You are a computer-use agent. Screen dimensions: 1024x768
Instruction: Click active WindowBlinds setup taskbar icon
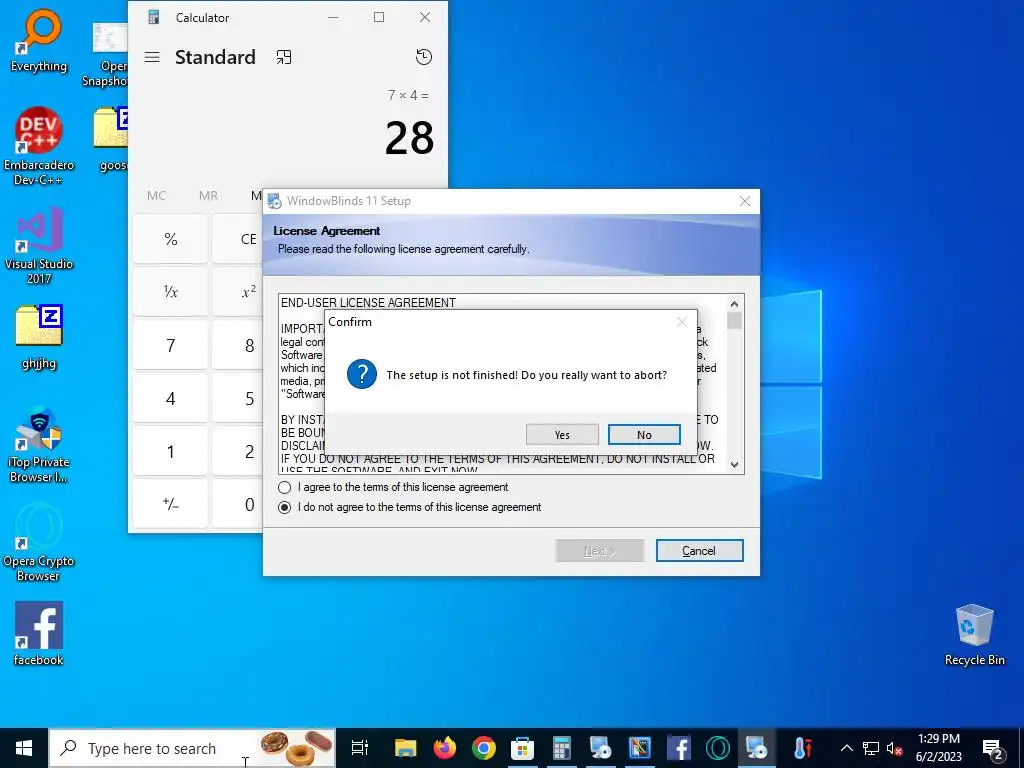click(x=757, y=748)
